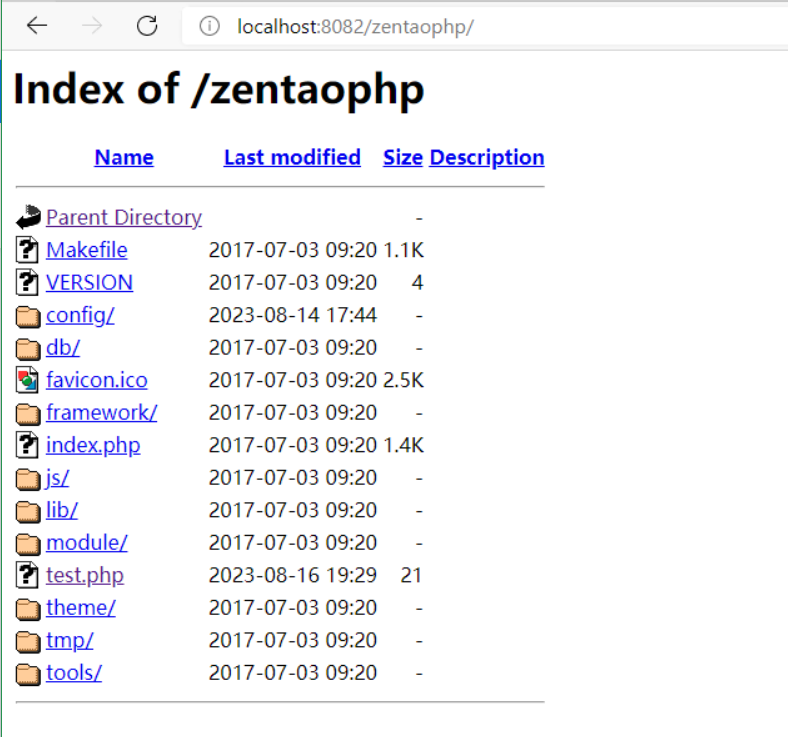Image resolution: width=788 pixels, height=737 pixels.
Task: Click the folder icon beside module/
Action: coord(28,543)
